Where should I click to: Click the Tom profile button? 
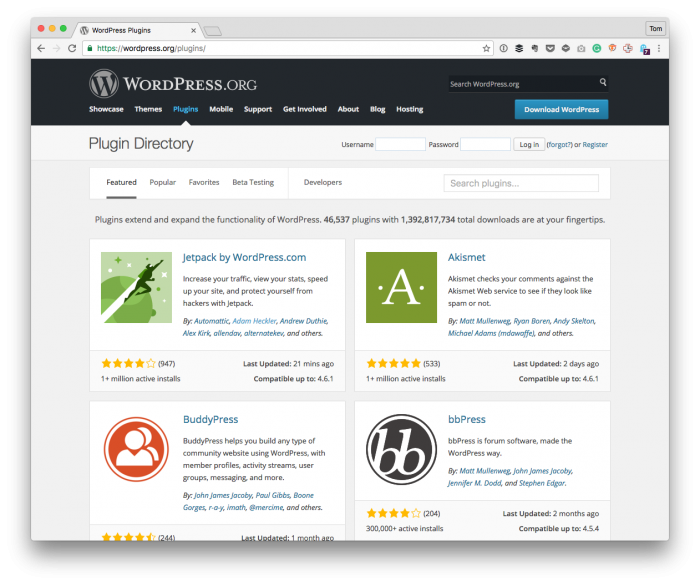point(655,29)
